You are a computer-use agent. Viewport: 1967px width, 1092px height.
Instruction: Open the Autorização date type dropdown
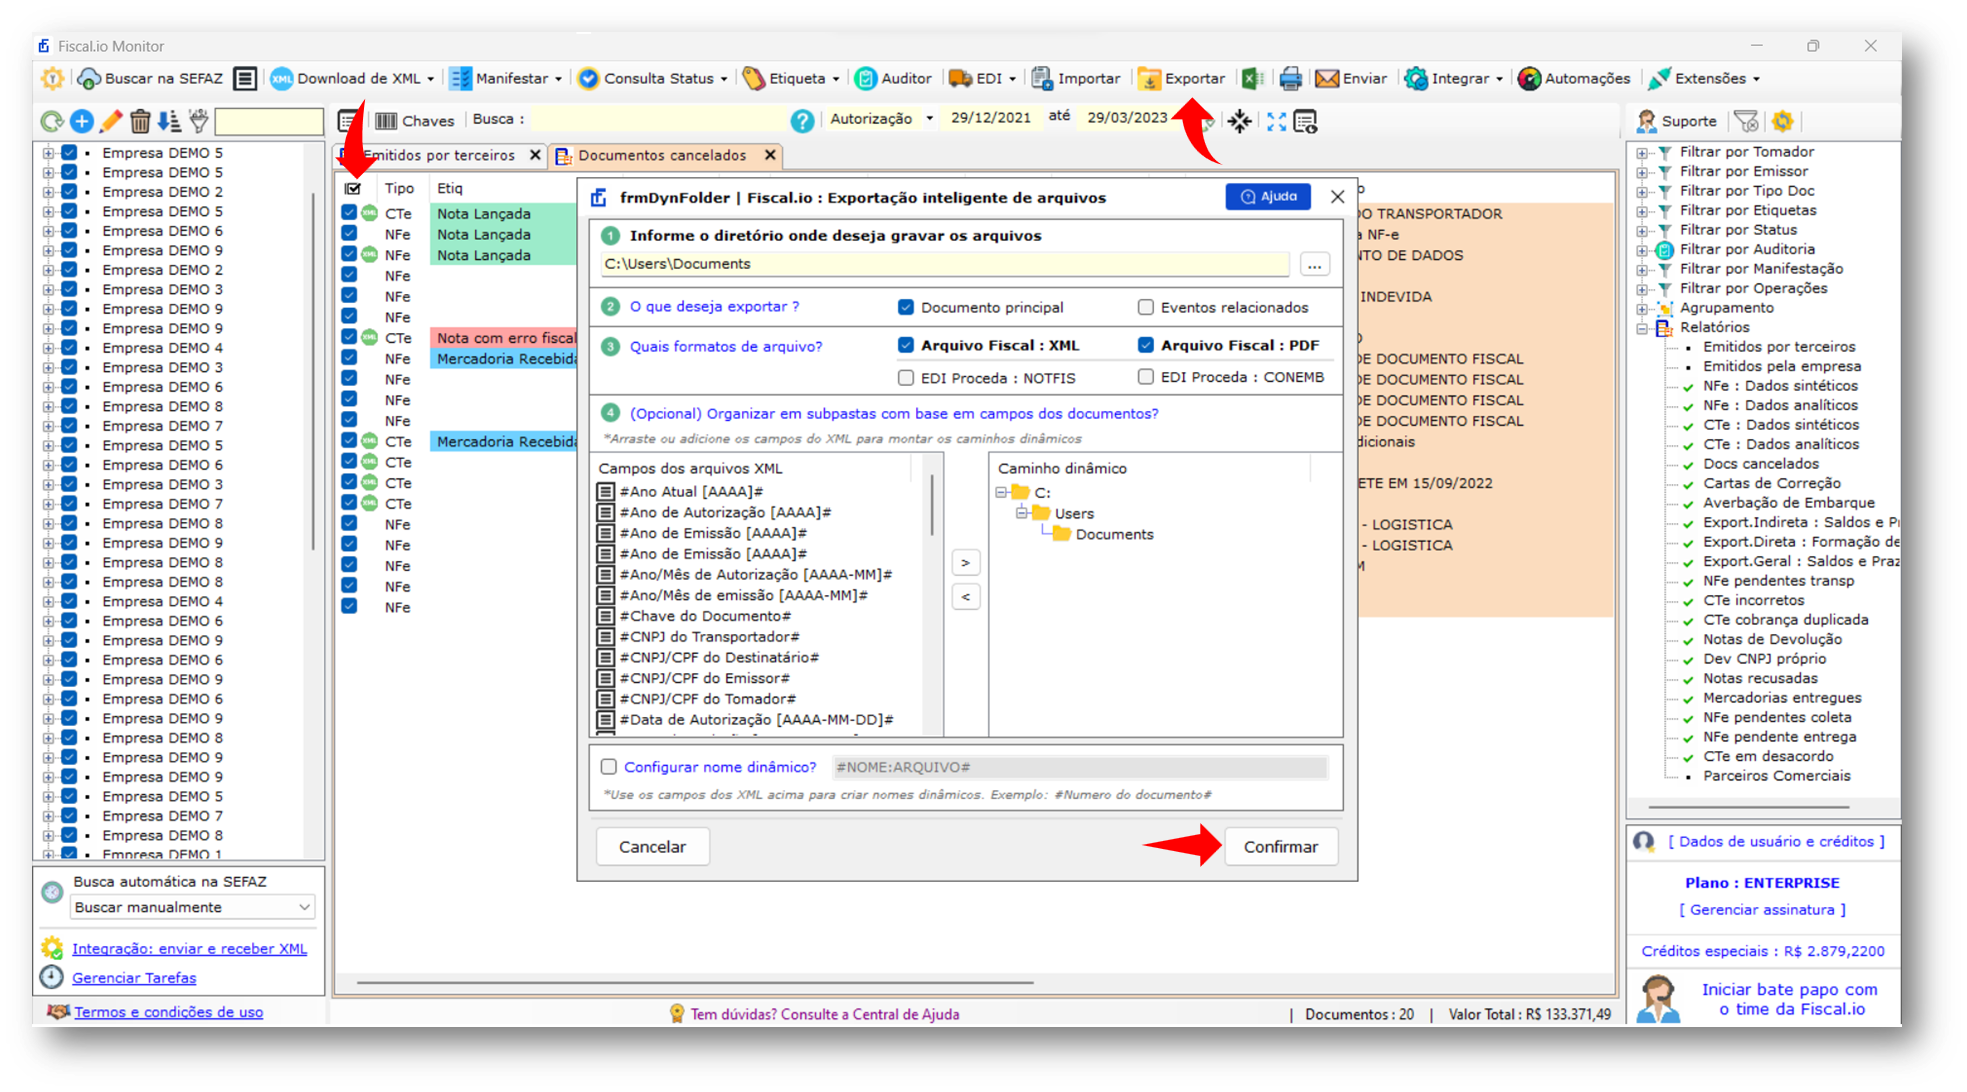pos(930,118)
